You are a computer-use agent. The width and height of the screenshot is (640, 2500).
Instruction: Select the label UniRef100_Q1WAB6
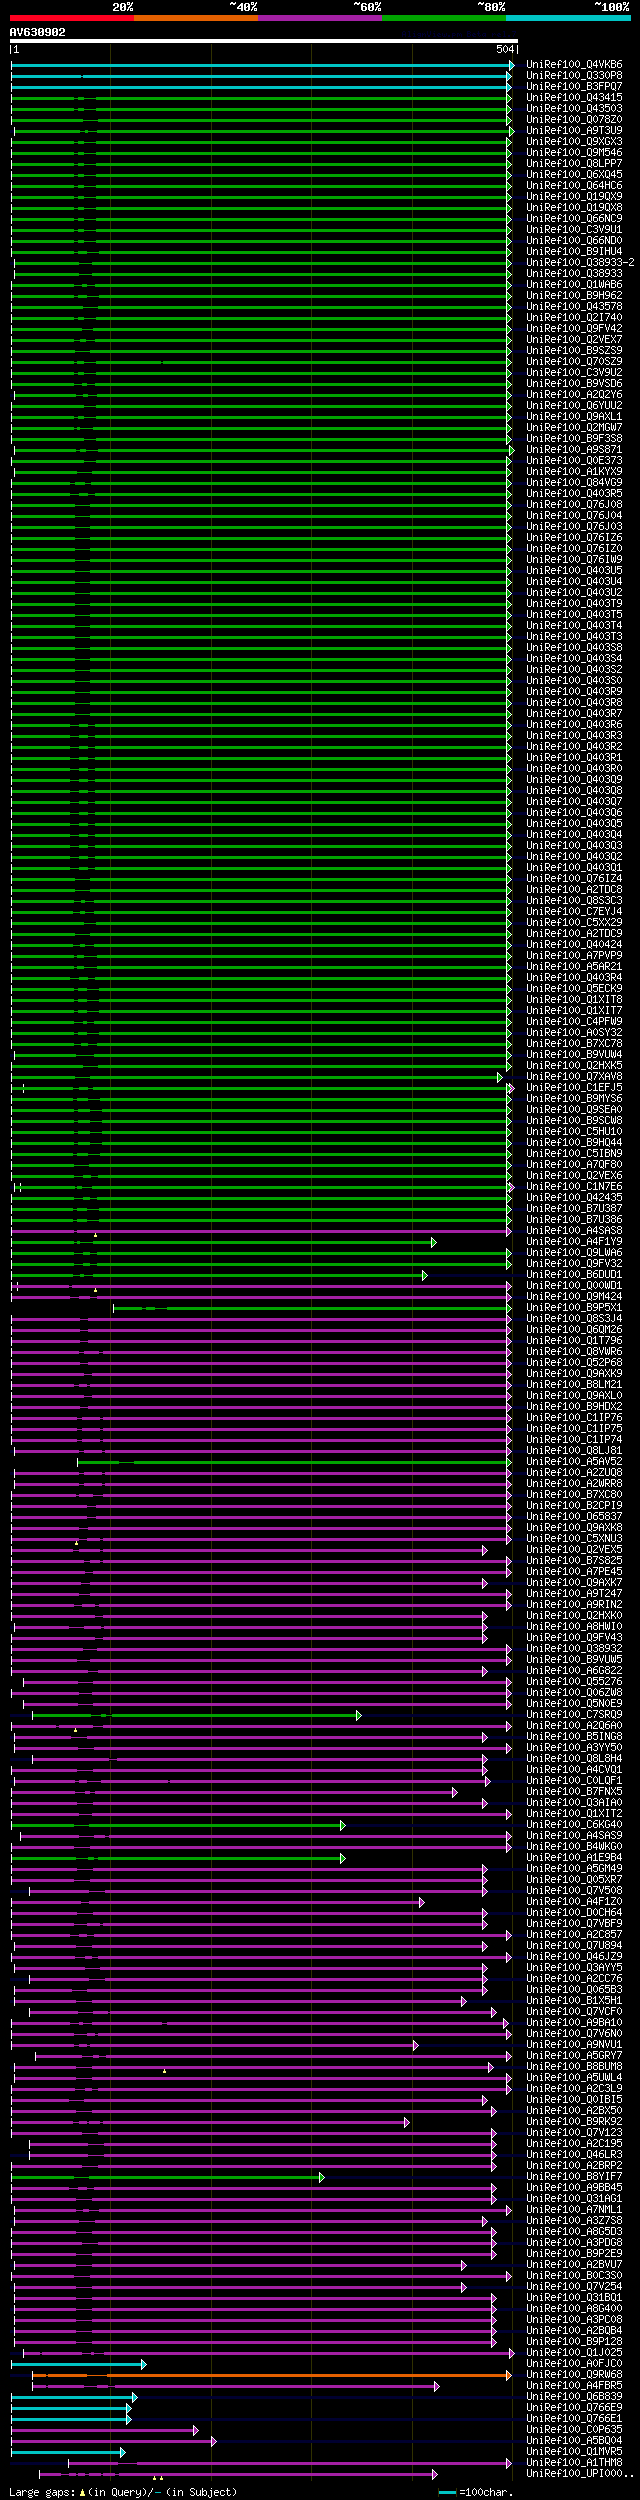pyautogui.click(x=574, y=285)
